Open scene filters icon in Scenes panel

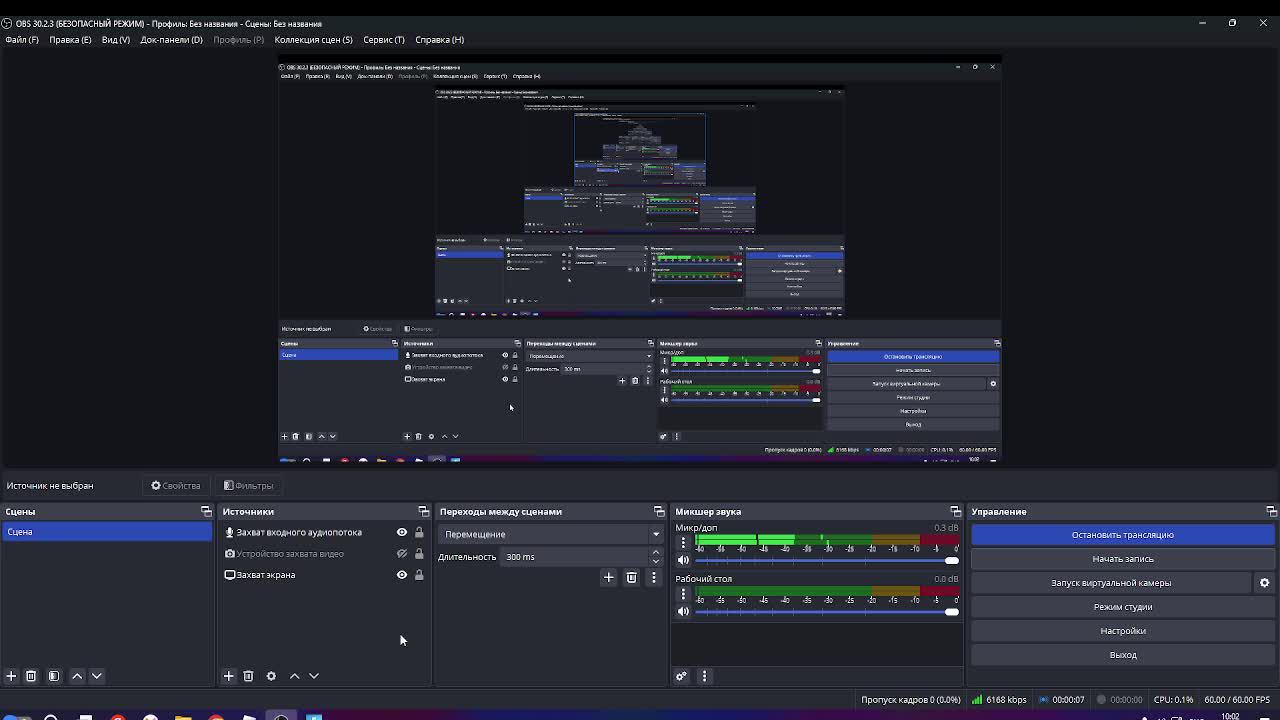pyautogui.click(x=54, y=676)
